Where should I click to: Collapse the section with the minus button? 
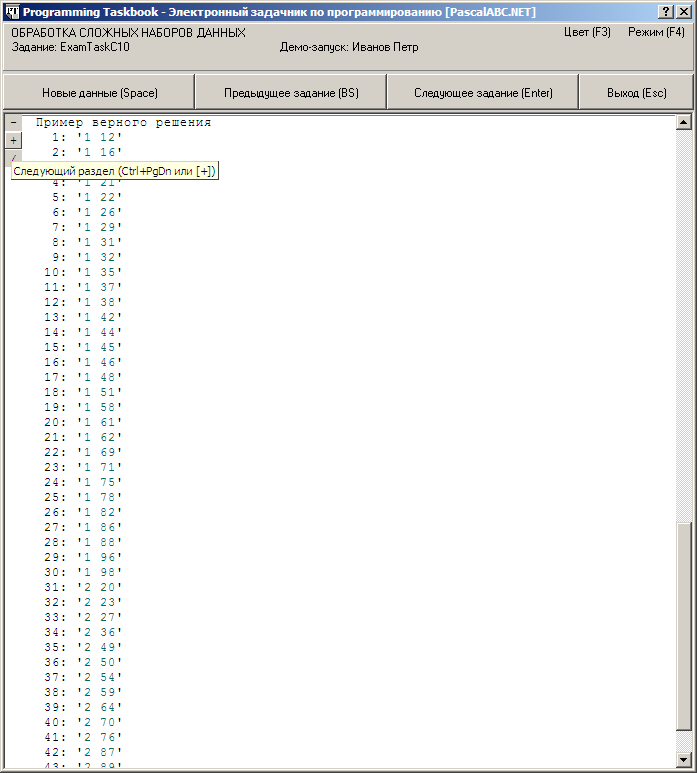pyautogui.click(x=13, y=122)
